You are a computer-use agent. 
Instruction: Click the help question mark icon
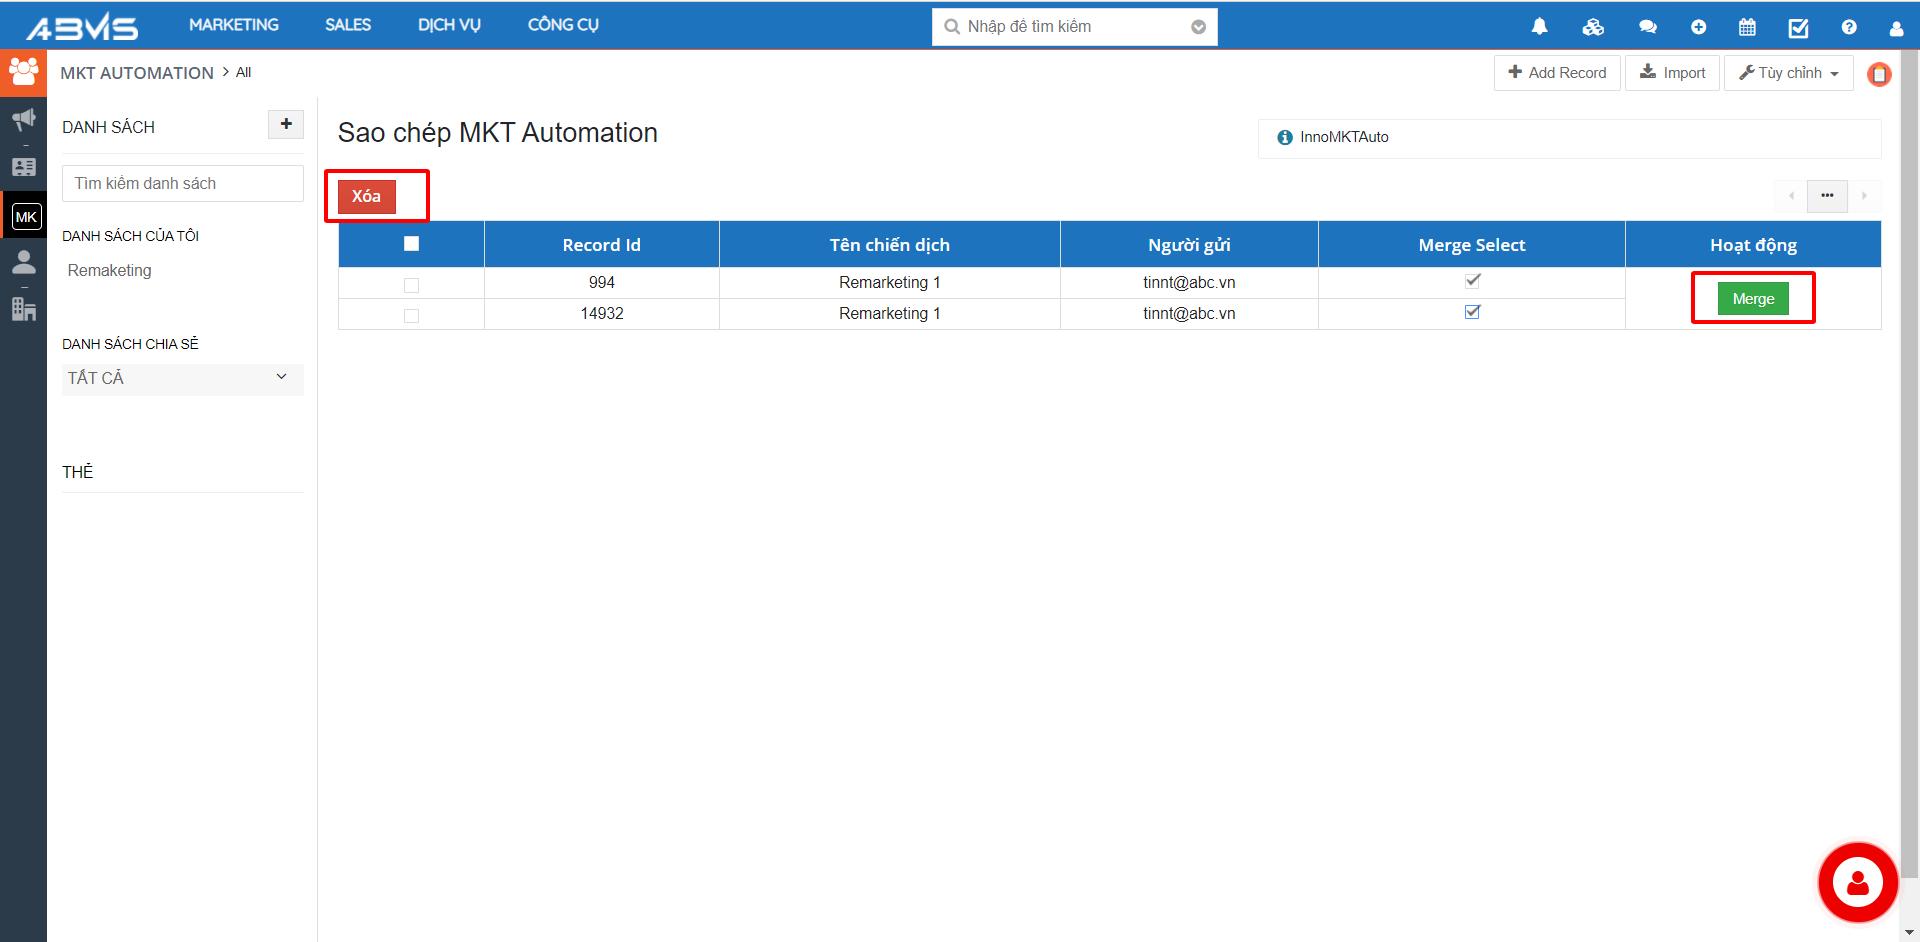coord(1848,27)
